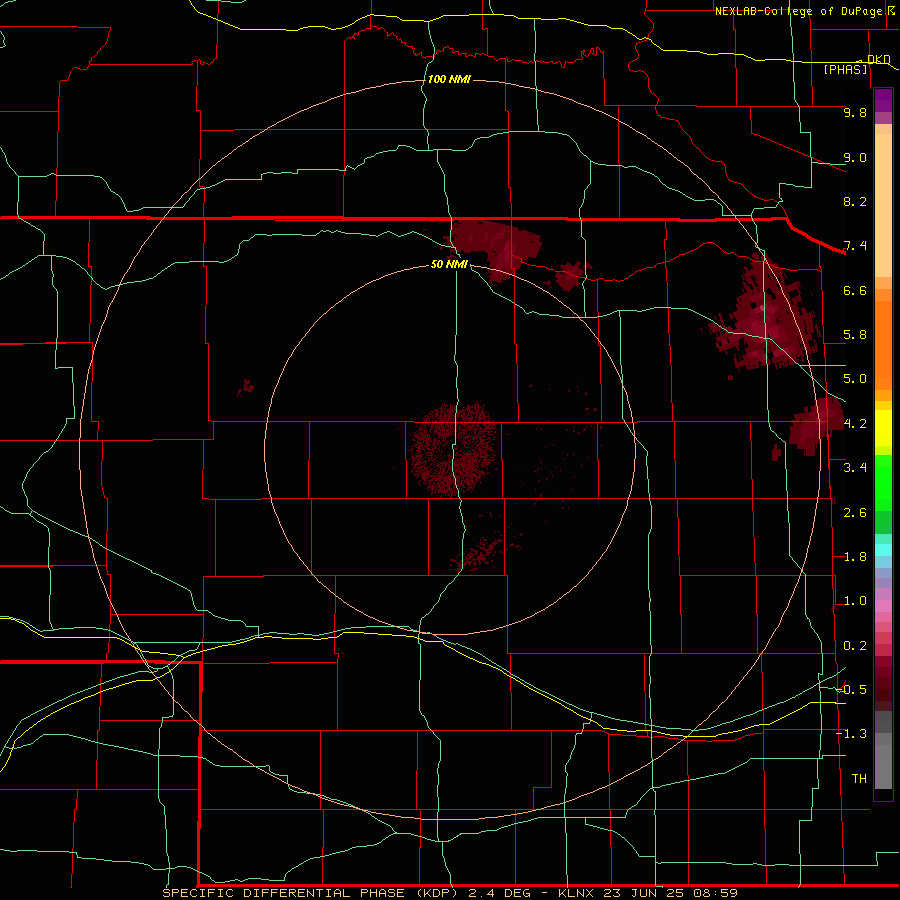Pick the pink swatch beside 1.0
900x900 pixels.
pyautogui.click(x=883, y=606)
